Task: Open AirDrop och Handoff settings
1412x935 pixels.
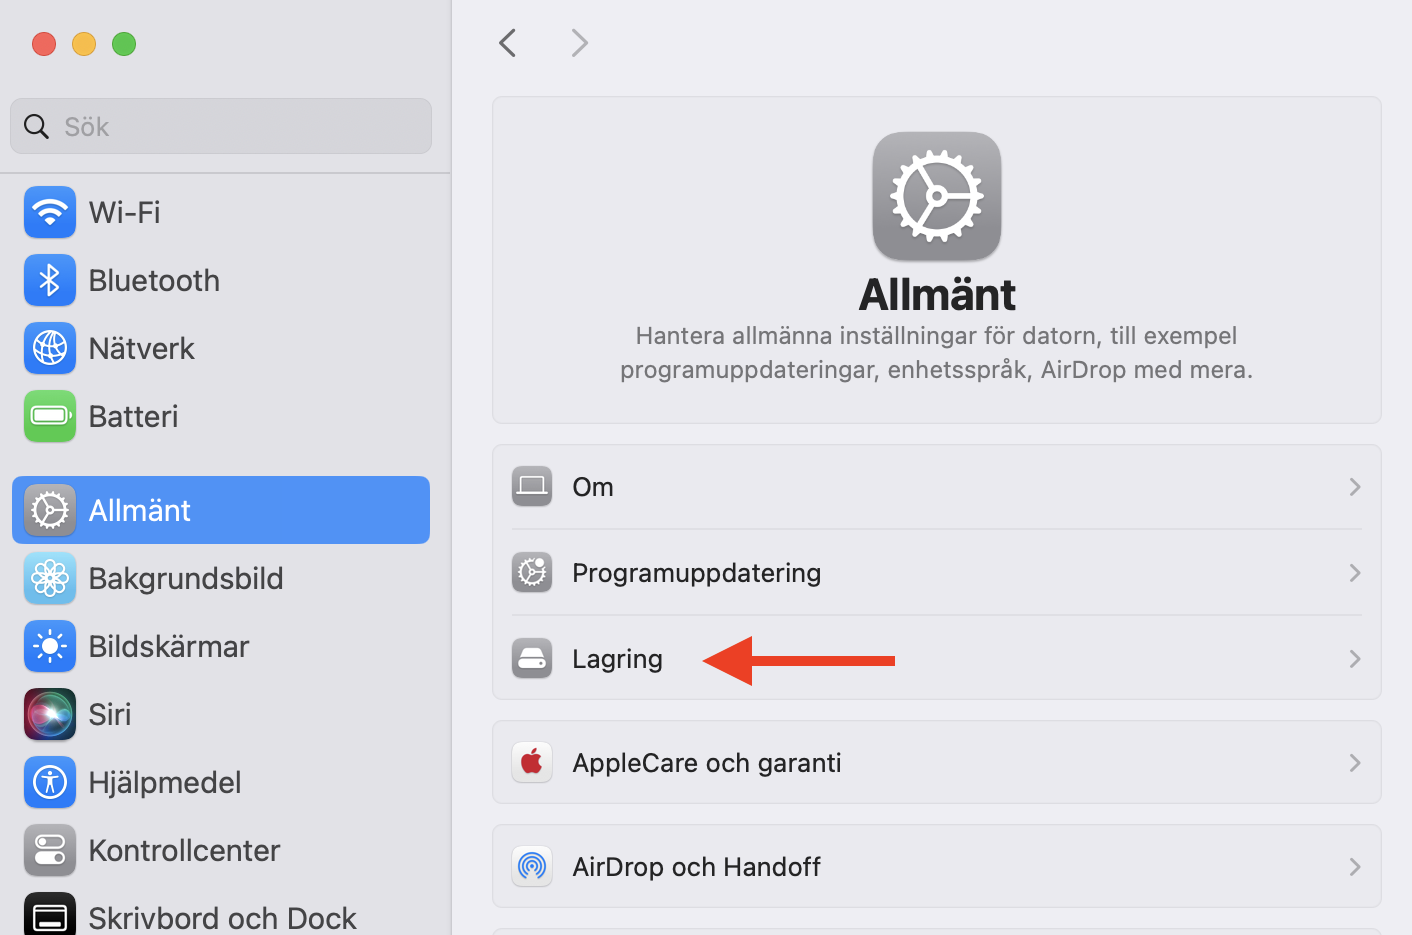Action: pyautogui.click(x=937, y=867)
